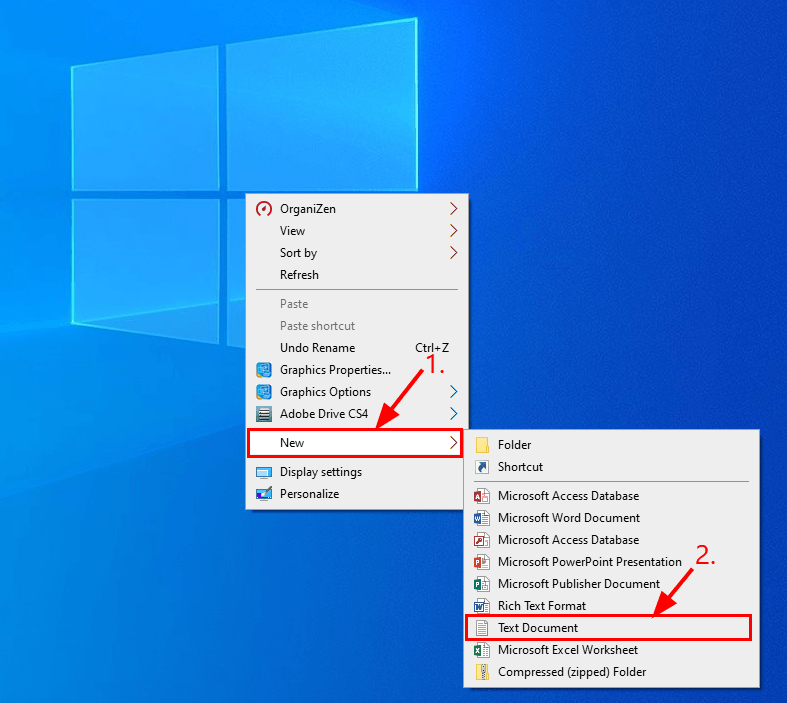This screenshot has width=787, height=703.
Task: Click the Shortcut icon in the New submenu
Action: tap(482, 467)
